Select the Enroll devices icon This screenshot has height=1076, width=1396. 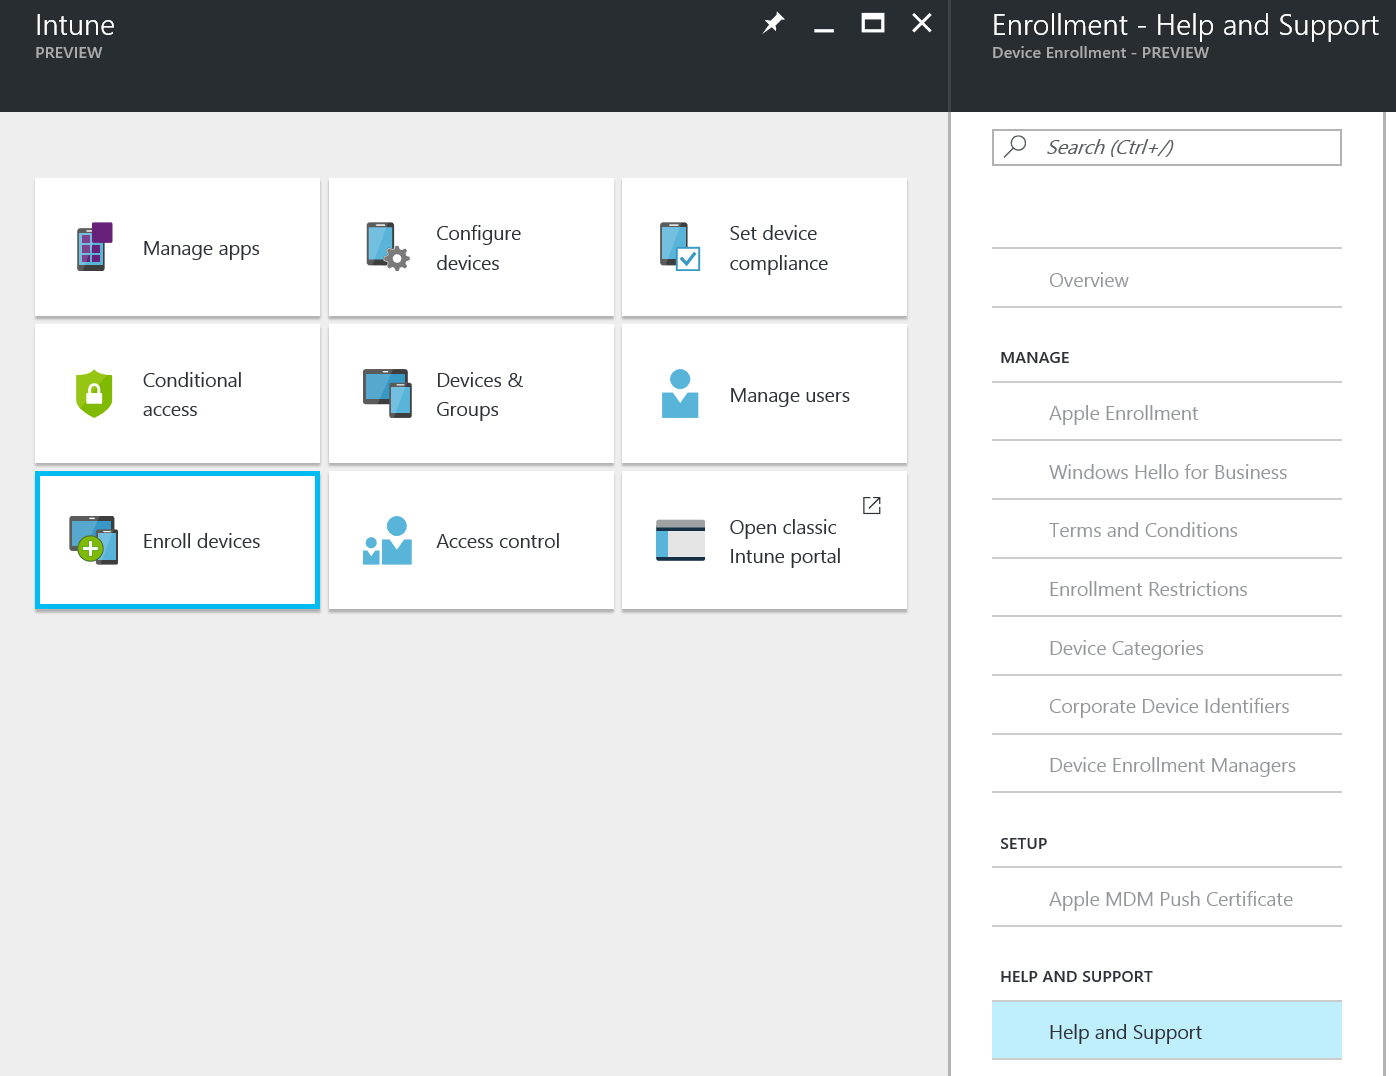pos(94,541)
